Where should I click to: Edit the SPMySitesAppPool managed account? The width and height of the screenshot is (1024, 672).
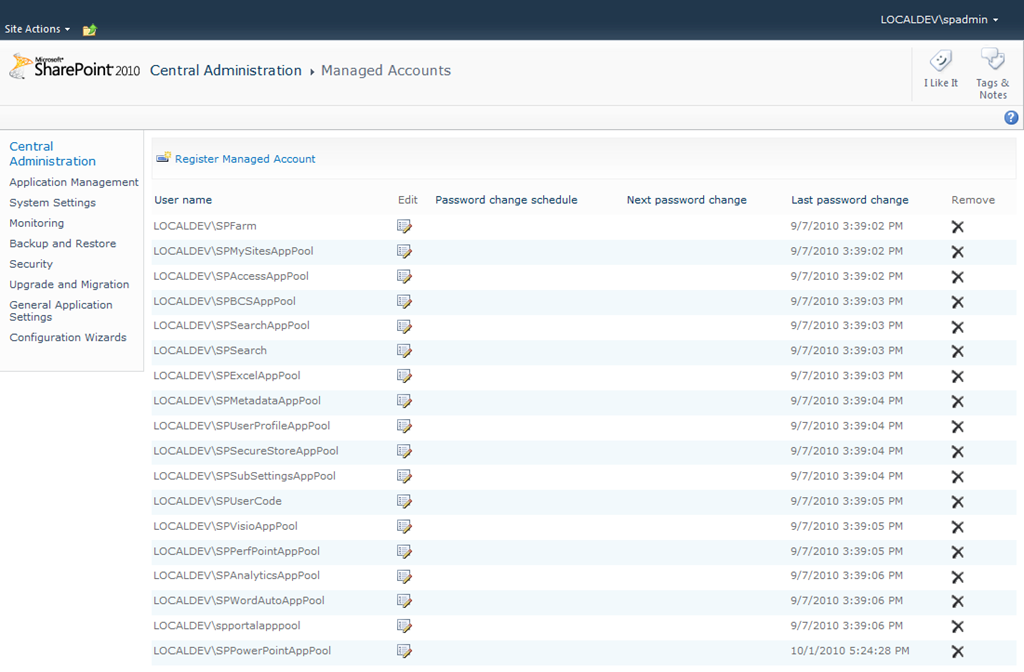pyautogui.click(x=404, y=251)
